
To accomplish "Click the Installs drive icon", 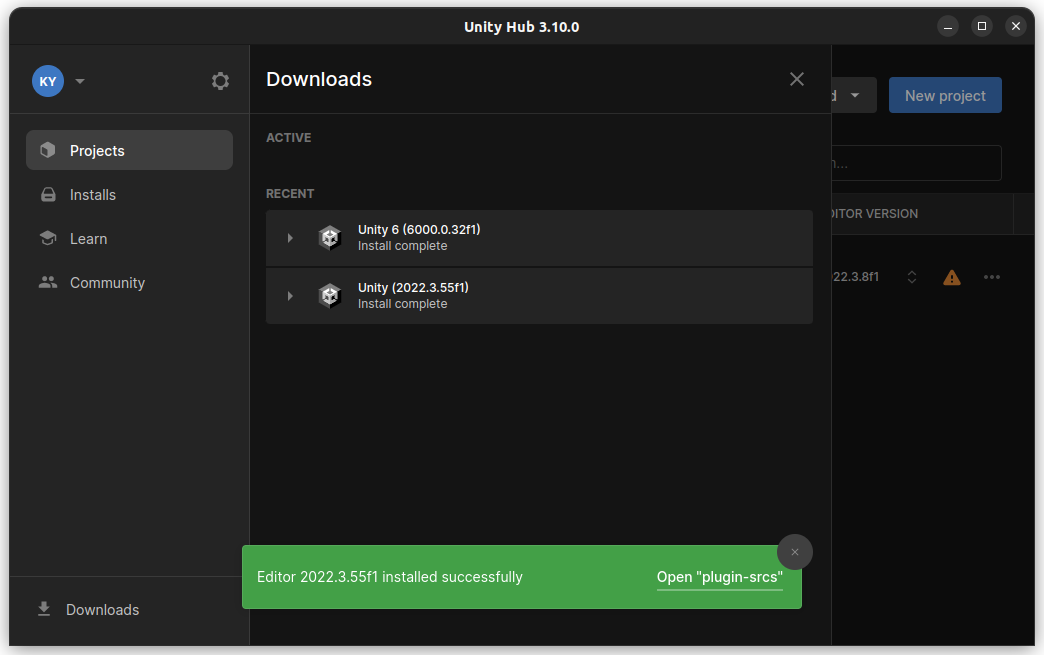I will tap(48, 194).
